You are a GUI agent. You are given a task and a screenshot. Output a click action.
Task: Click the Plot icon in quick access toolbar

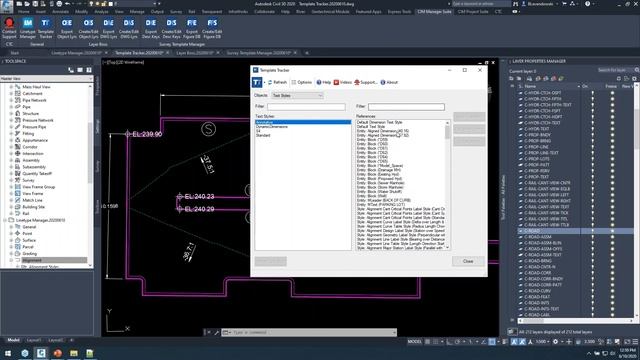(x=59, y=4)
